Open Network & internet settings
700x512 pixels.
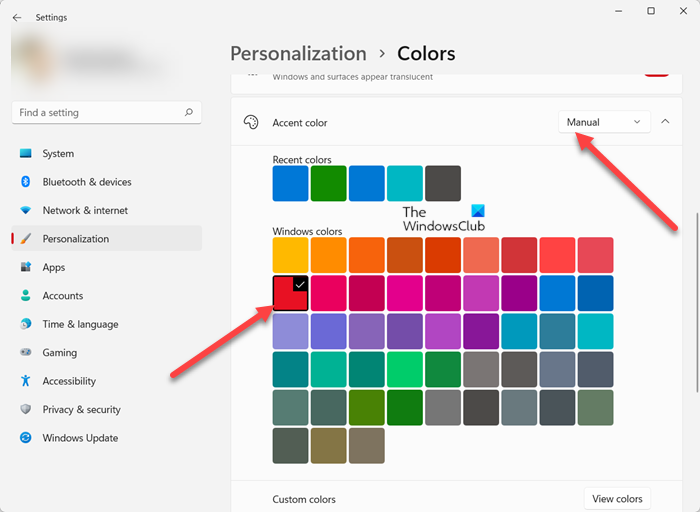85,211
